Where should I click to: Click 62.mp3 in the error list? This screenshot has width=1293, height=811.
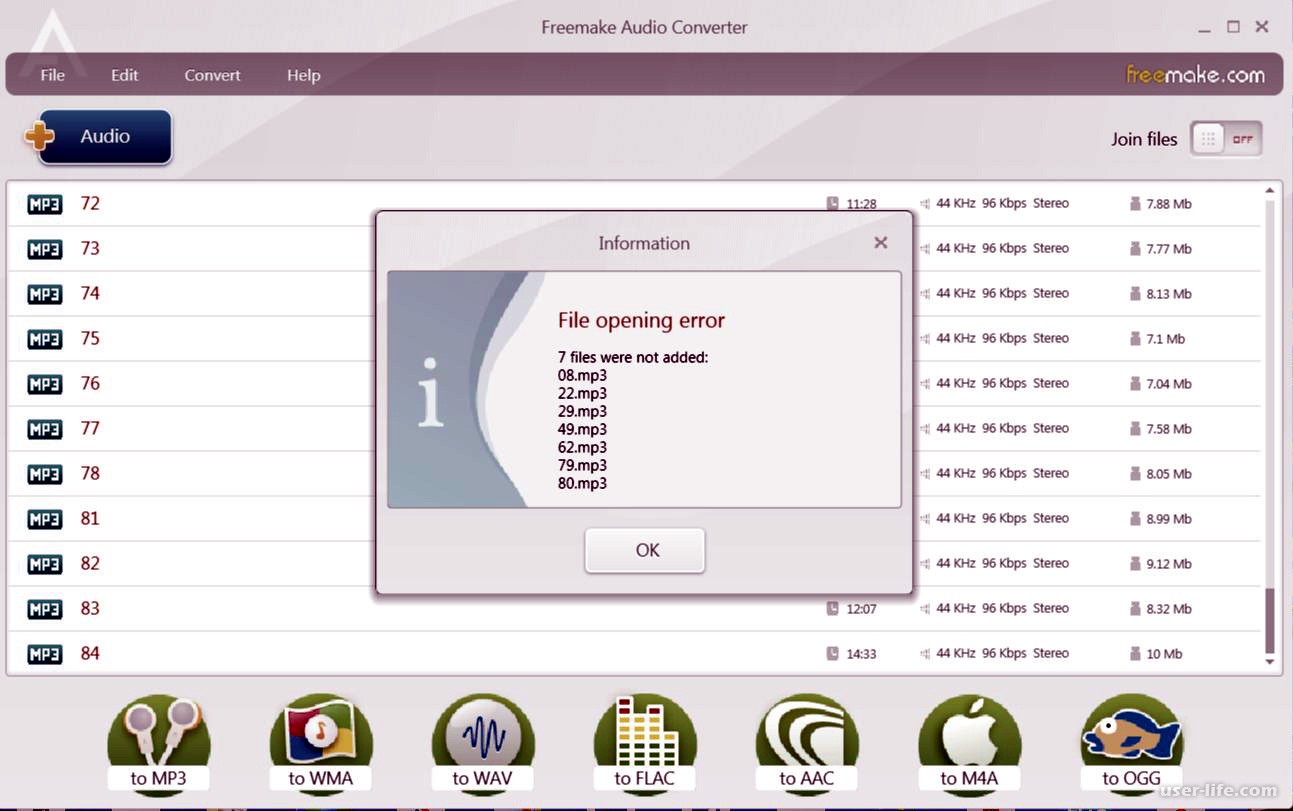coord(582,447)
